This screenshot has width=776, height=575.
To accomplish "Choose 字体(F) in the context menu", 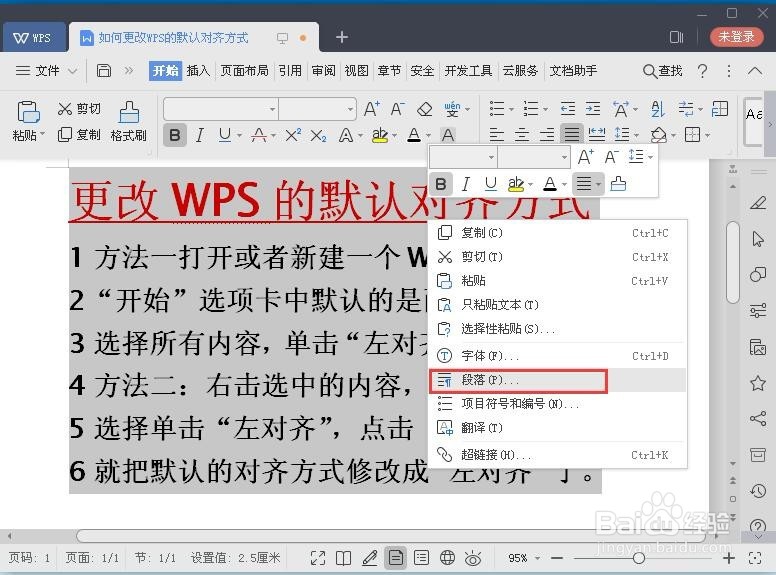I will 557,356.
